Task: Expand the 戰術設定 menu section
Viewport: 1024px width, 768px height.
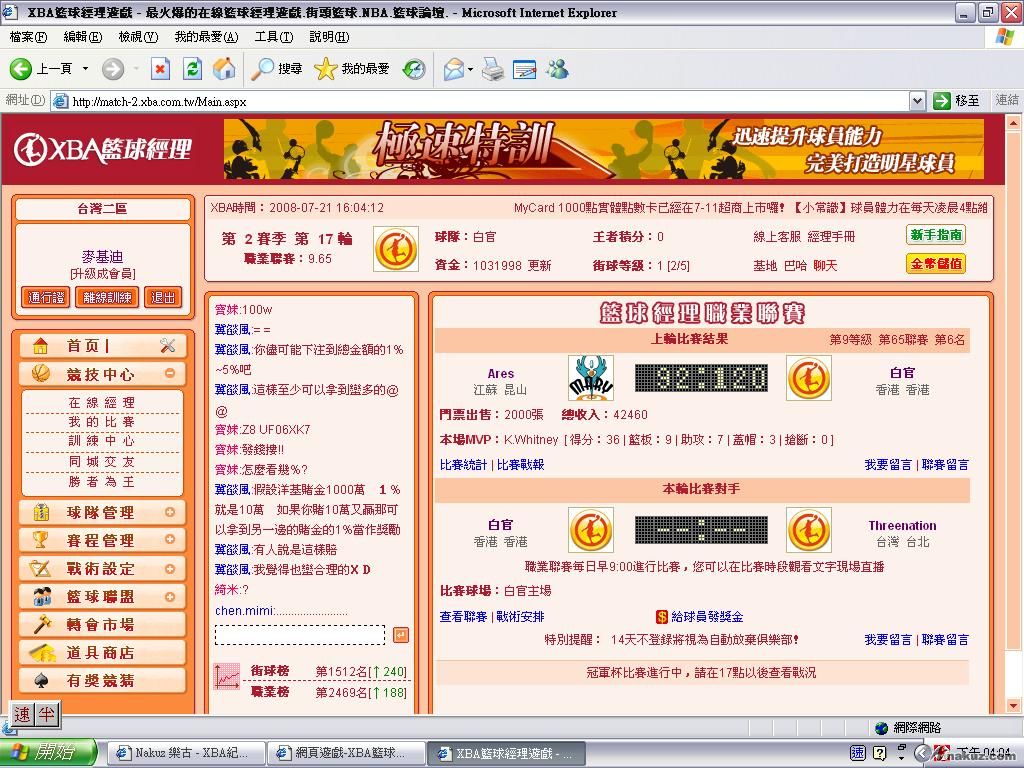Action: pyautogui.click(x=169, y=569)
